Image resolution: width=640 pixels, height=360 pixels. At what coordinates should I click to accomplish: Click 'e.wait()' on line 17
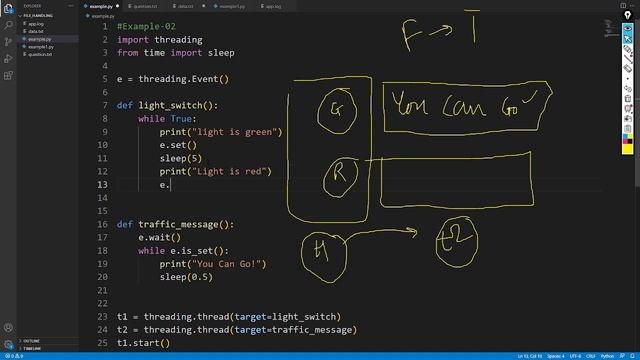coord(159,238)
